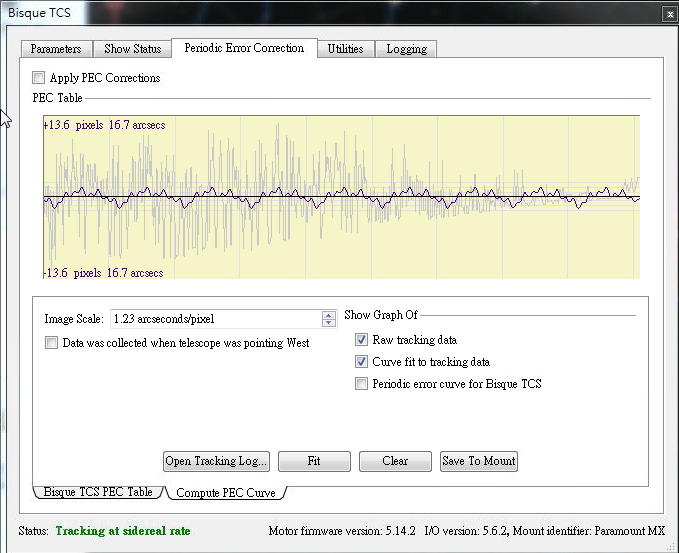Open the Logging tab
Viewport: 679px width, 553px height.
click(406, 49)
